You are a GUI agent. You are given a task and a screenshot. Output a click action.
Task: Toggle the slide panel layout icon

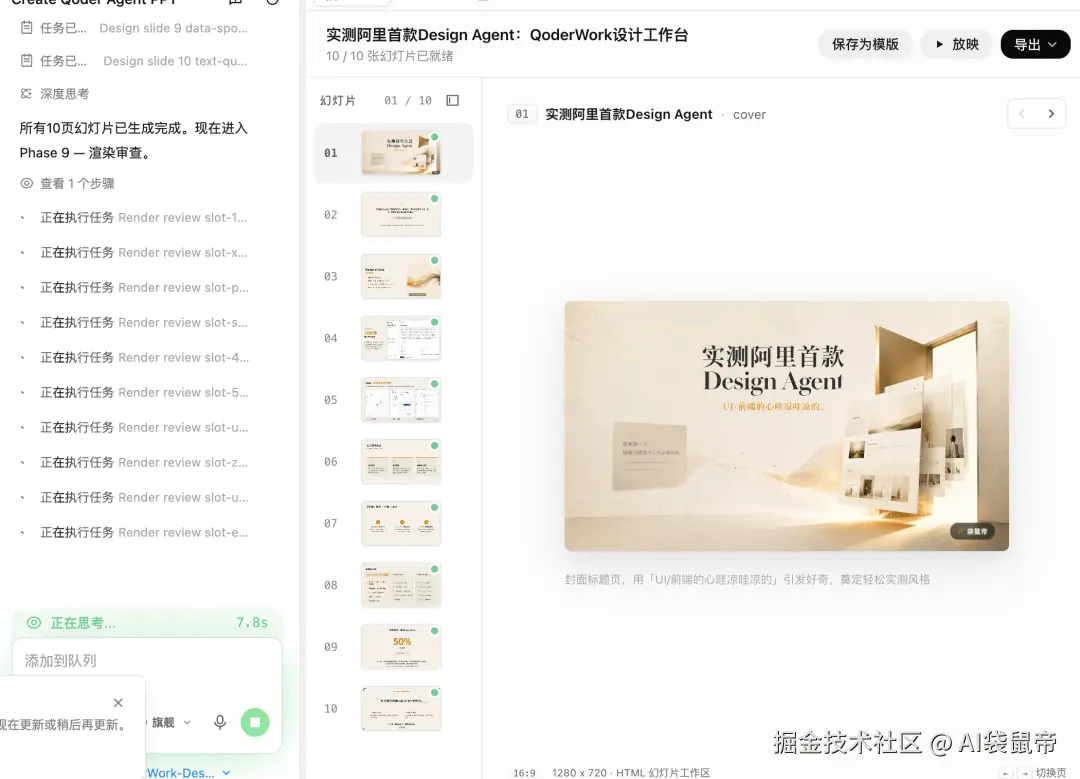(453, 101)
